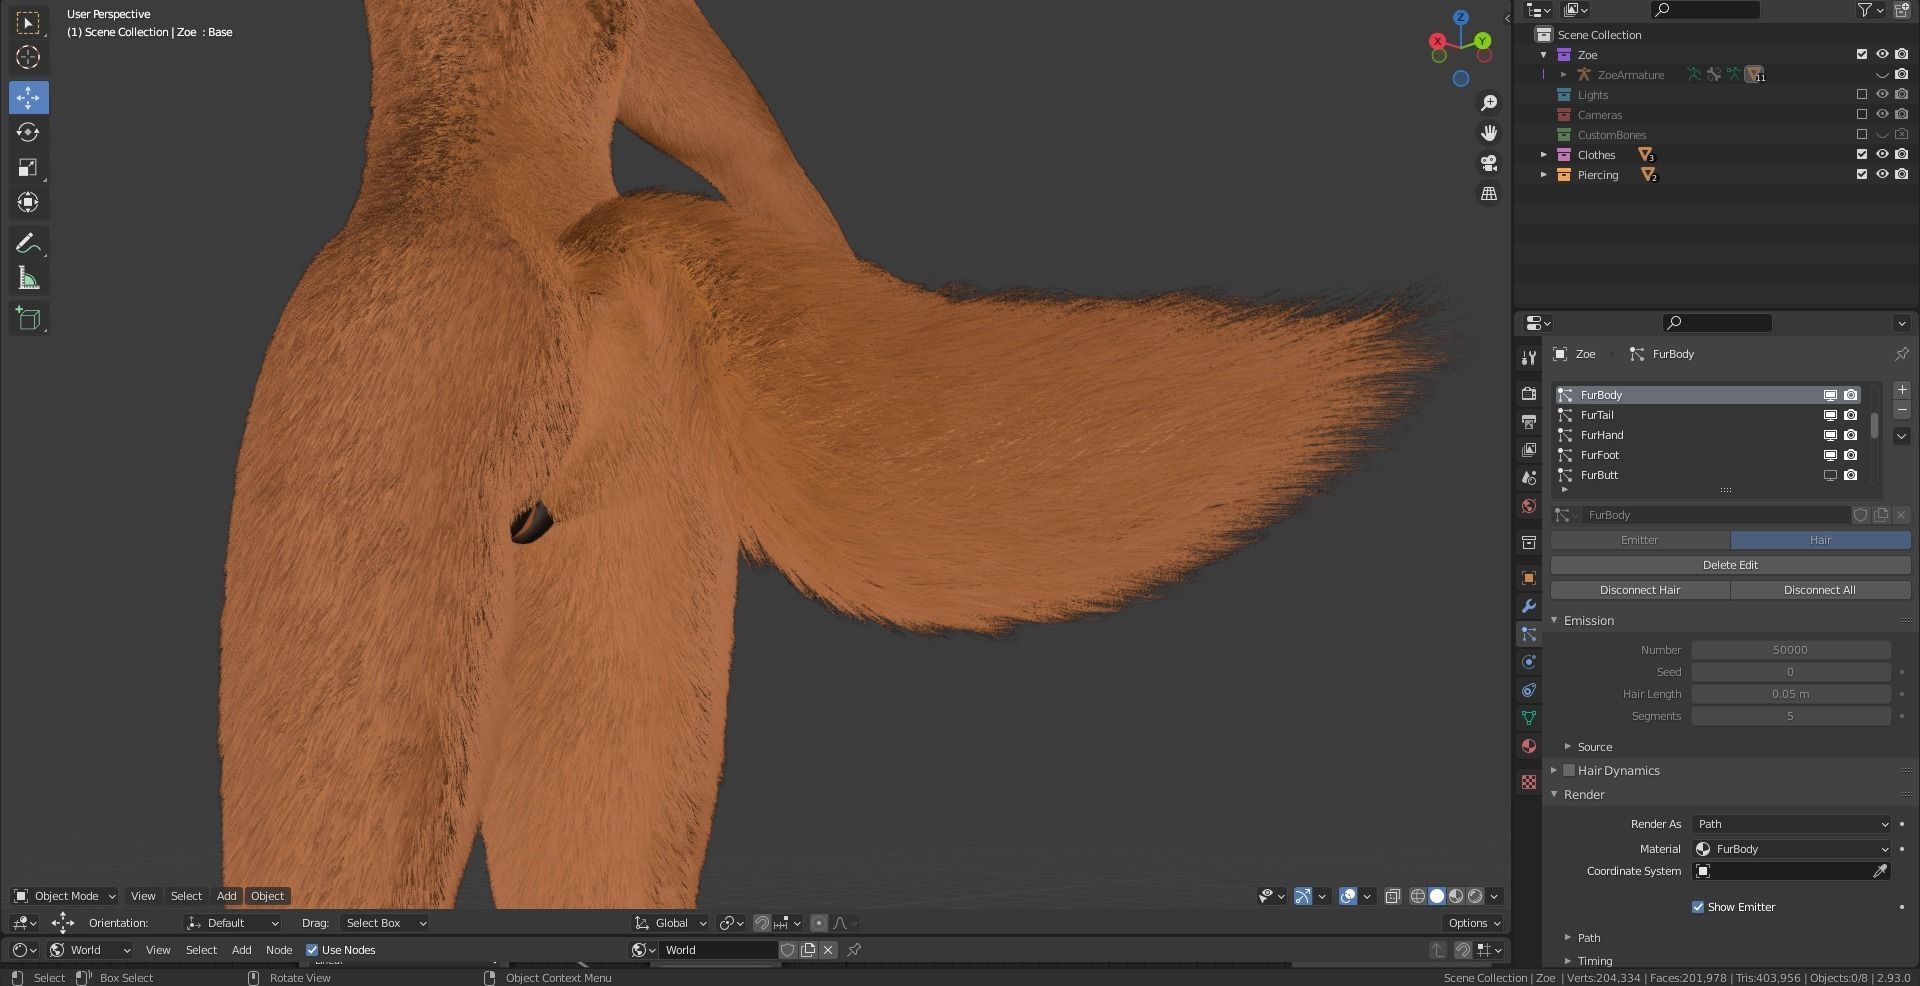This screenshot has height=986, width=1920.
Task: Select the Add Cube tool
Action: (28, 319)
